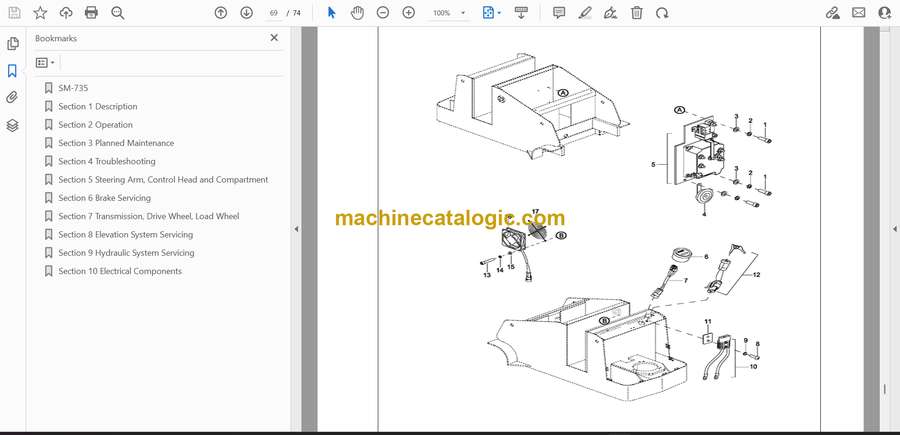
Task: Go to previous page with up arrow
Action: [221, 13]
